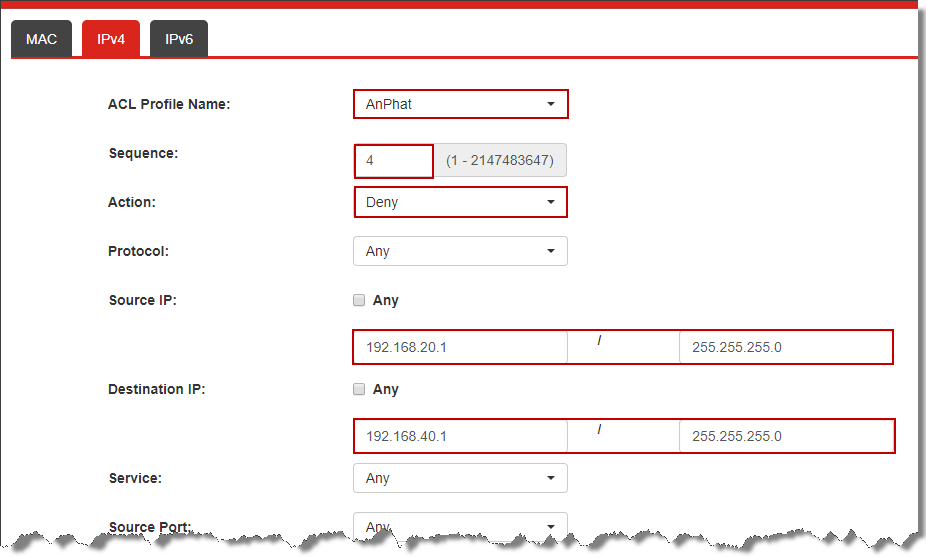Select the IPv4 tab

(x=111, y=39)
